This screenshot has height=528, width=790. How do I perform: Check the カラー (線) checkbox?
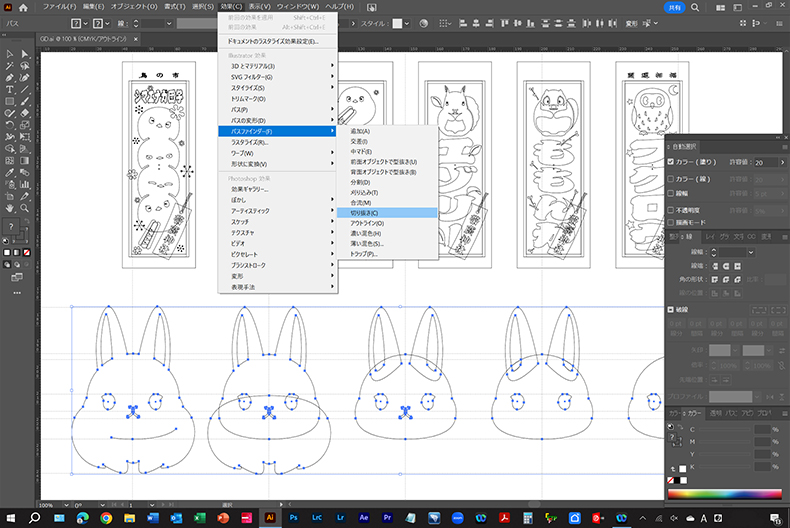coord(671,179)
